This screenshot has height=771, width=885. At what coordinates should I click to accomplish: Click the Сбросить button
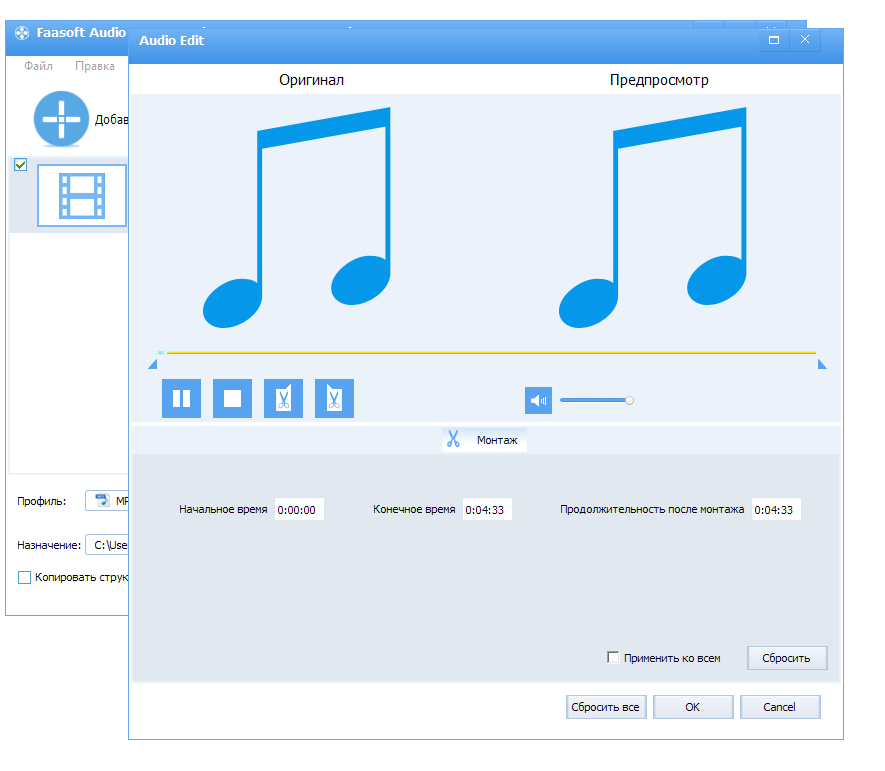[x=787, y=658]
